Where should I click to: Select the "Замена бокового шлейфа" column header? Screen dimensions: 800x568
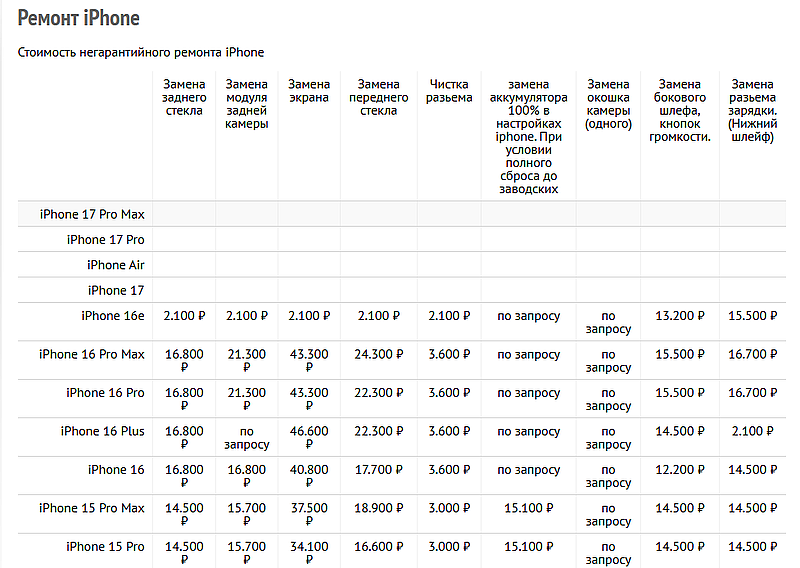pos(679,111)
